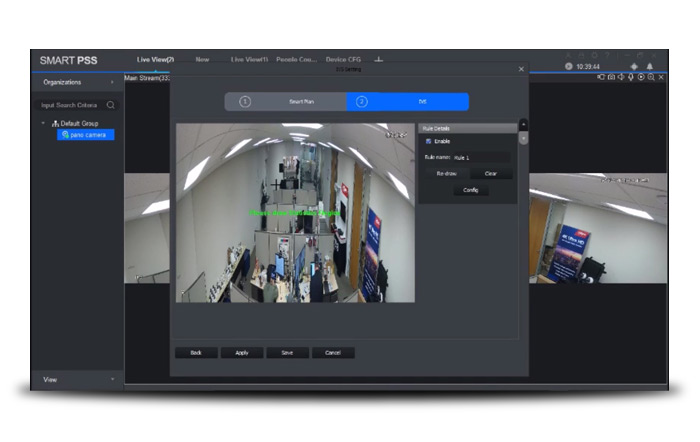
Task: Click the step 2 IVS circle icon
Action: [x=362, y=101]
